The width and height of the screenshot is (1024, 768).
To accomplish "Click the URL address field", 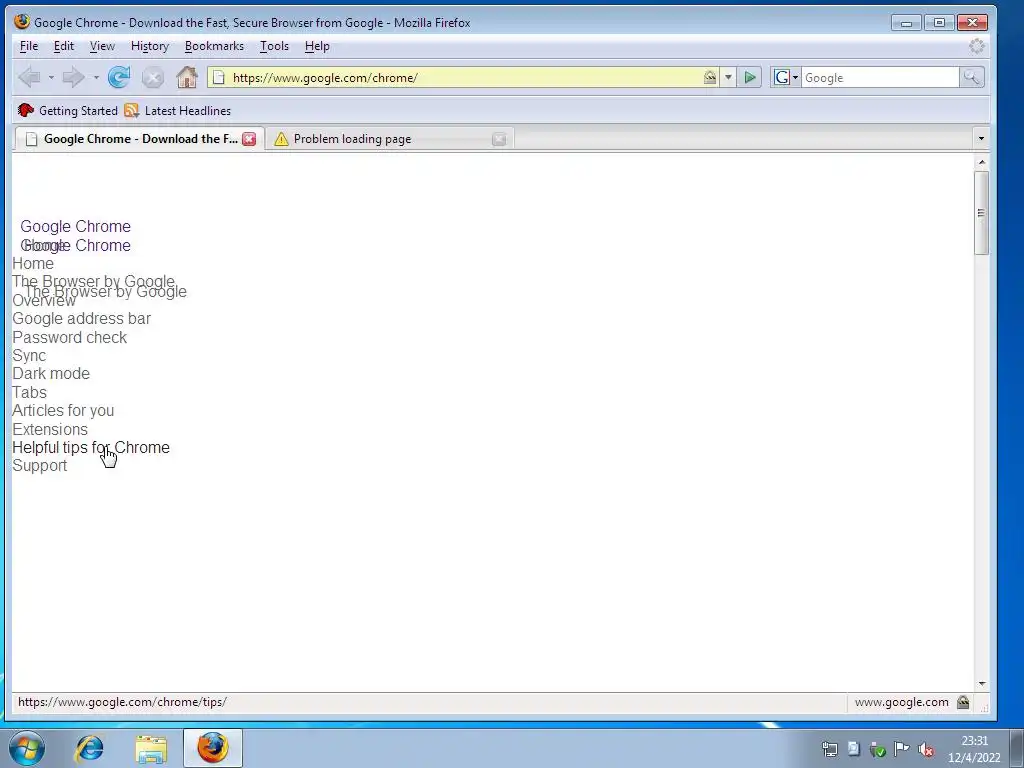I will pos(464,78).
